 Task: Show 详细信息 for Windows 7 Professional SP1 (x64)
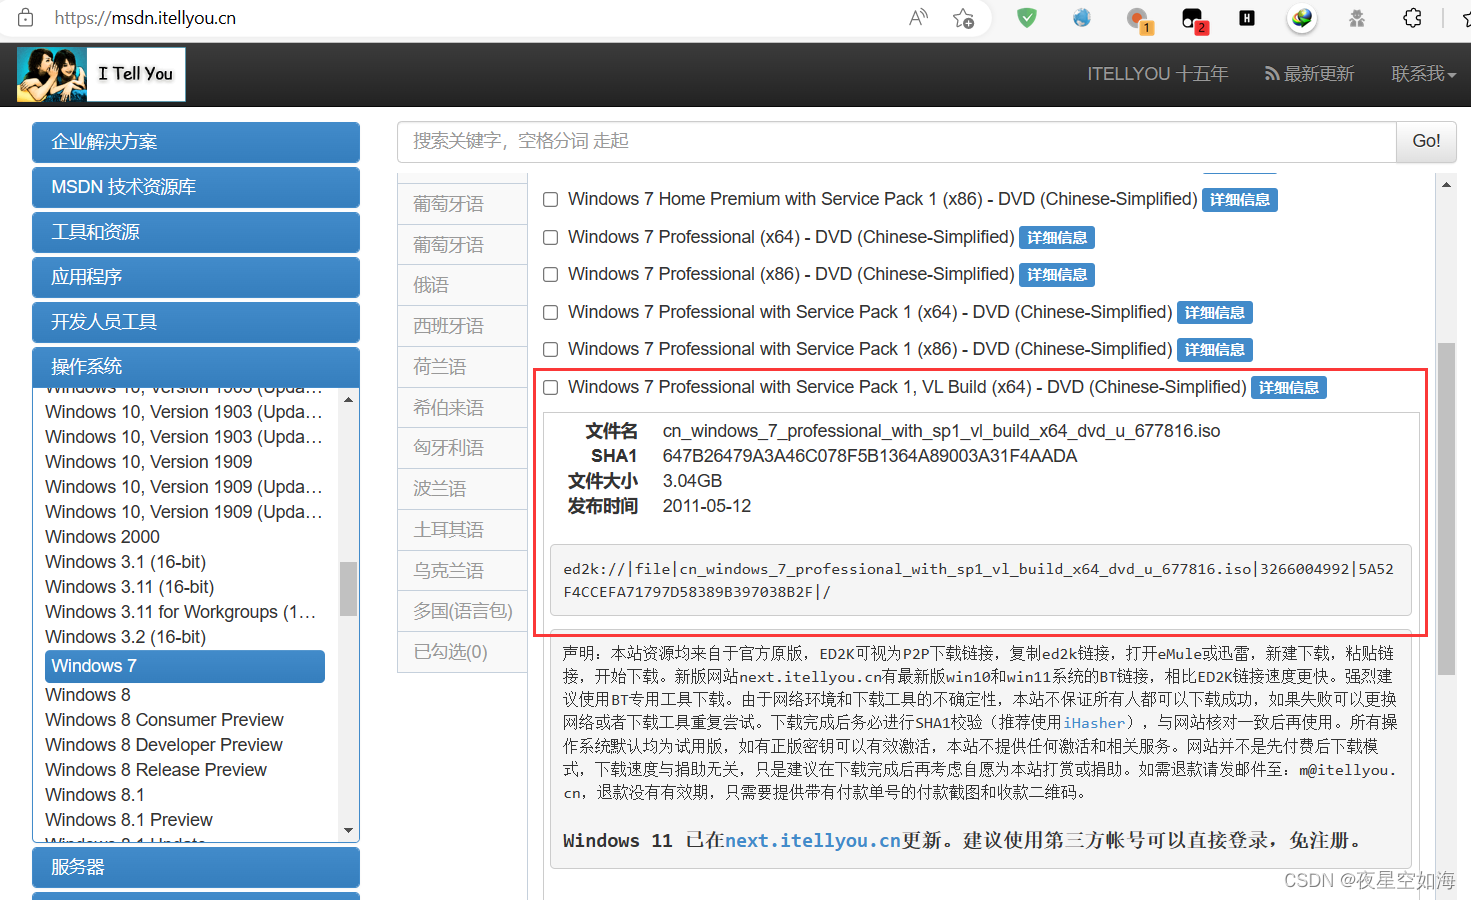[1214, 313]
